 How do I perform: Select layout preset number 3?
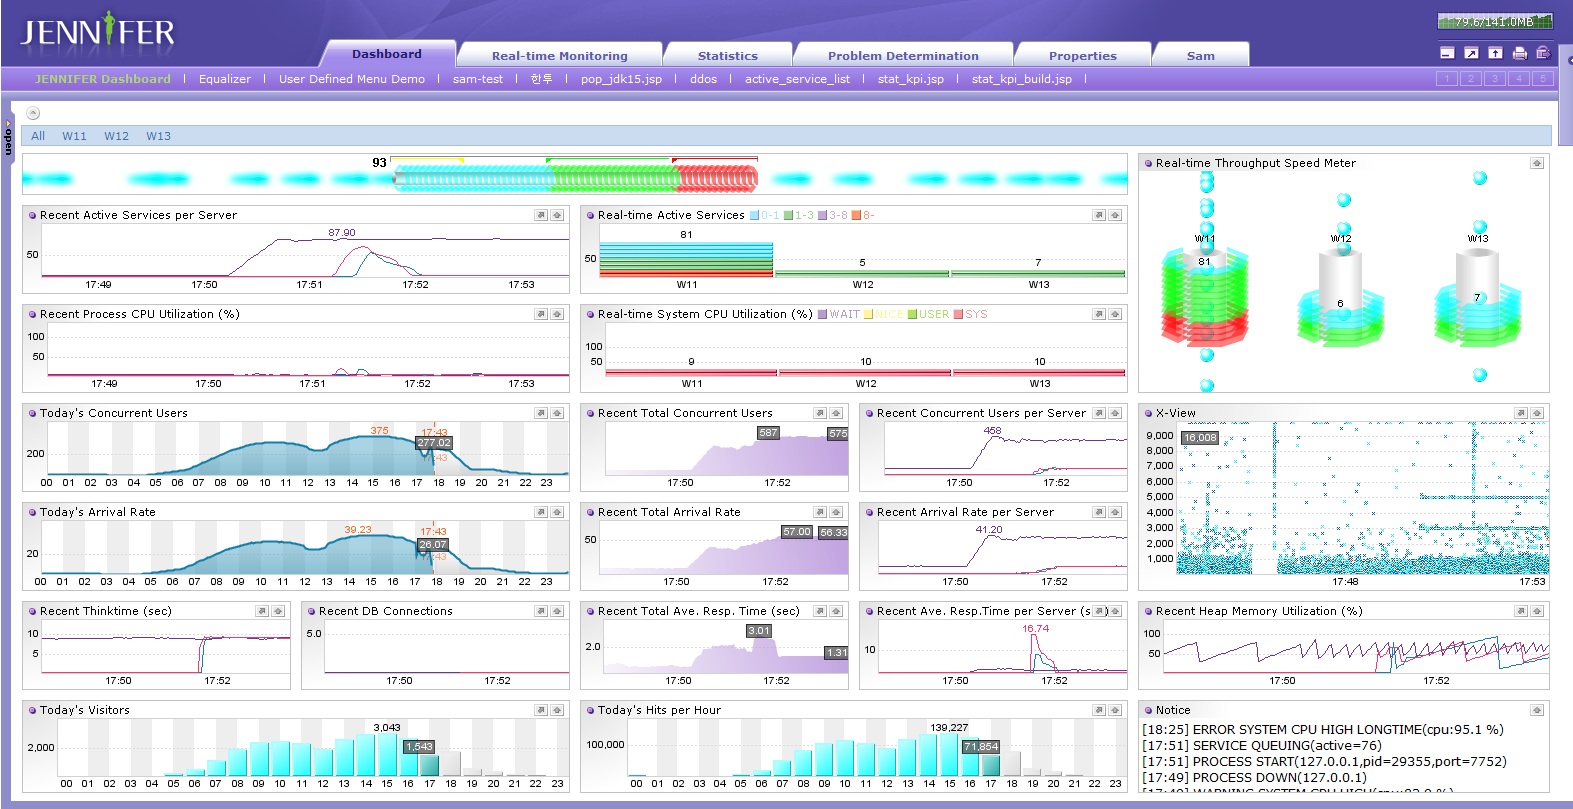tap(1494, 78)
